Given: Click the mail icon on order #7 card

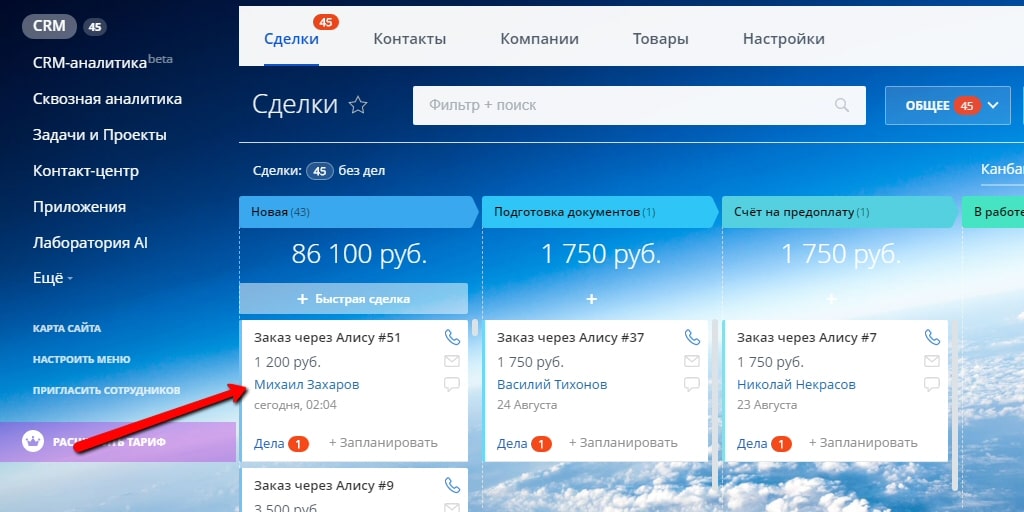Looking at the screenshot, I should tap(933, 361).
